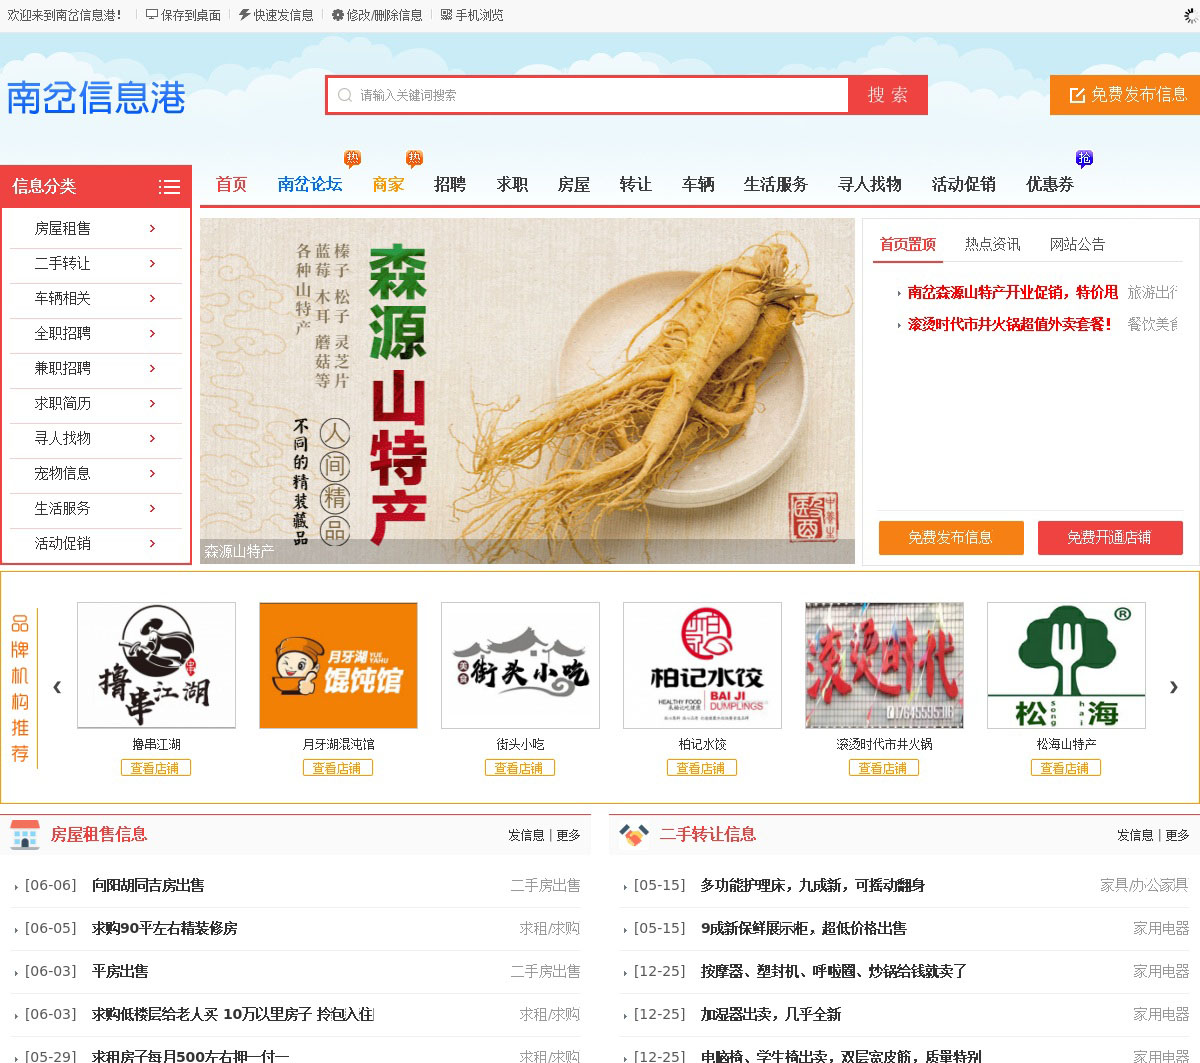Click the 街头小吃 brand logo

[x=520, y=665]
